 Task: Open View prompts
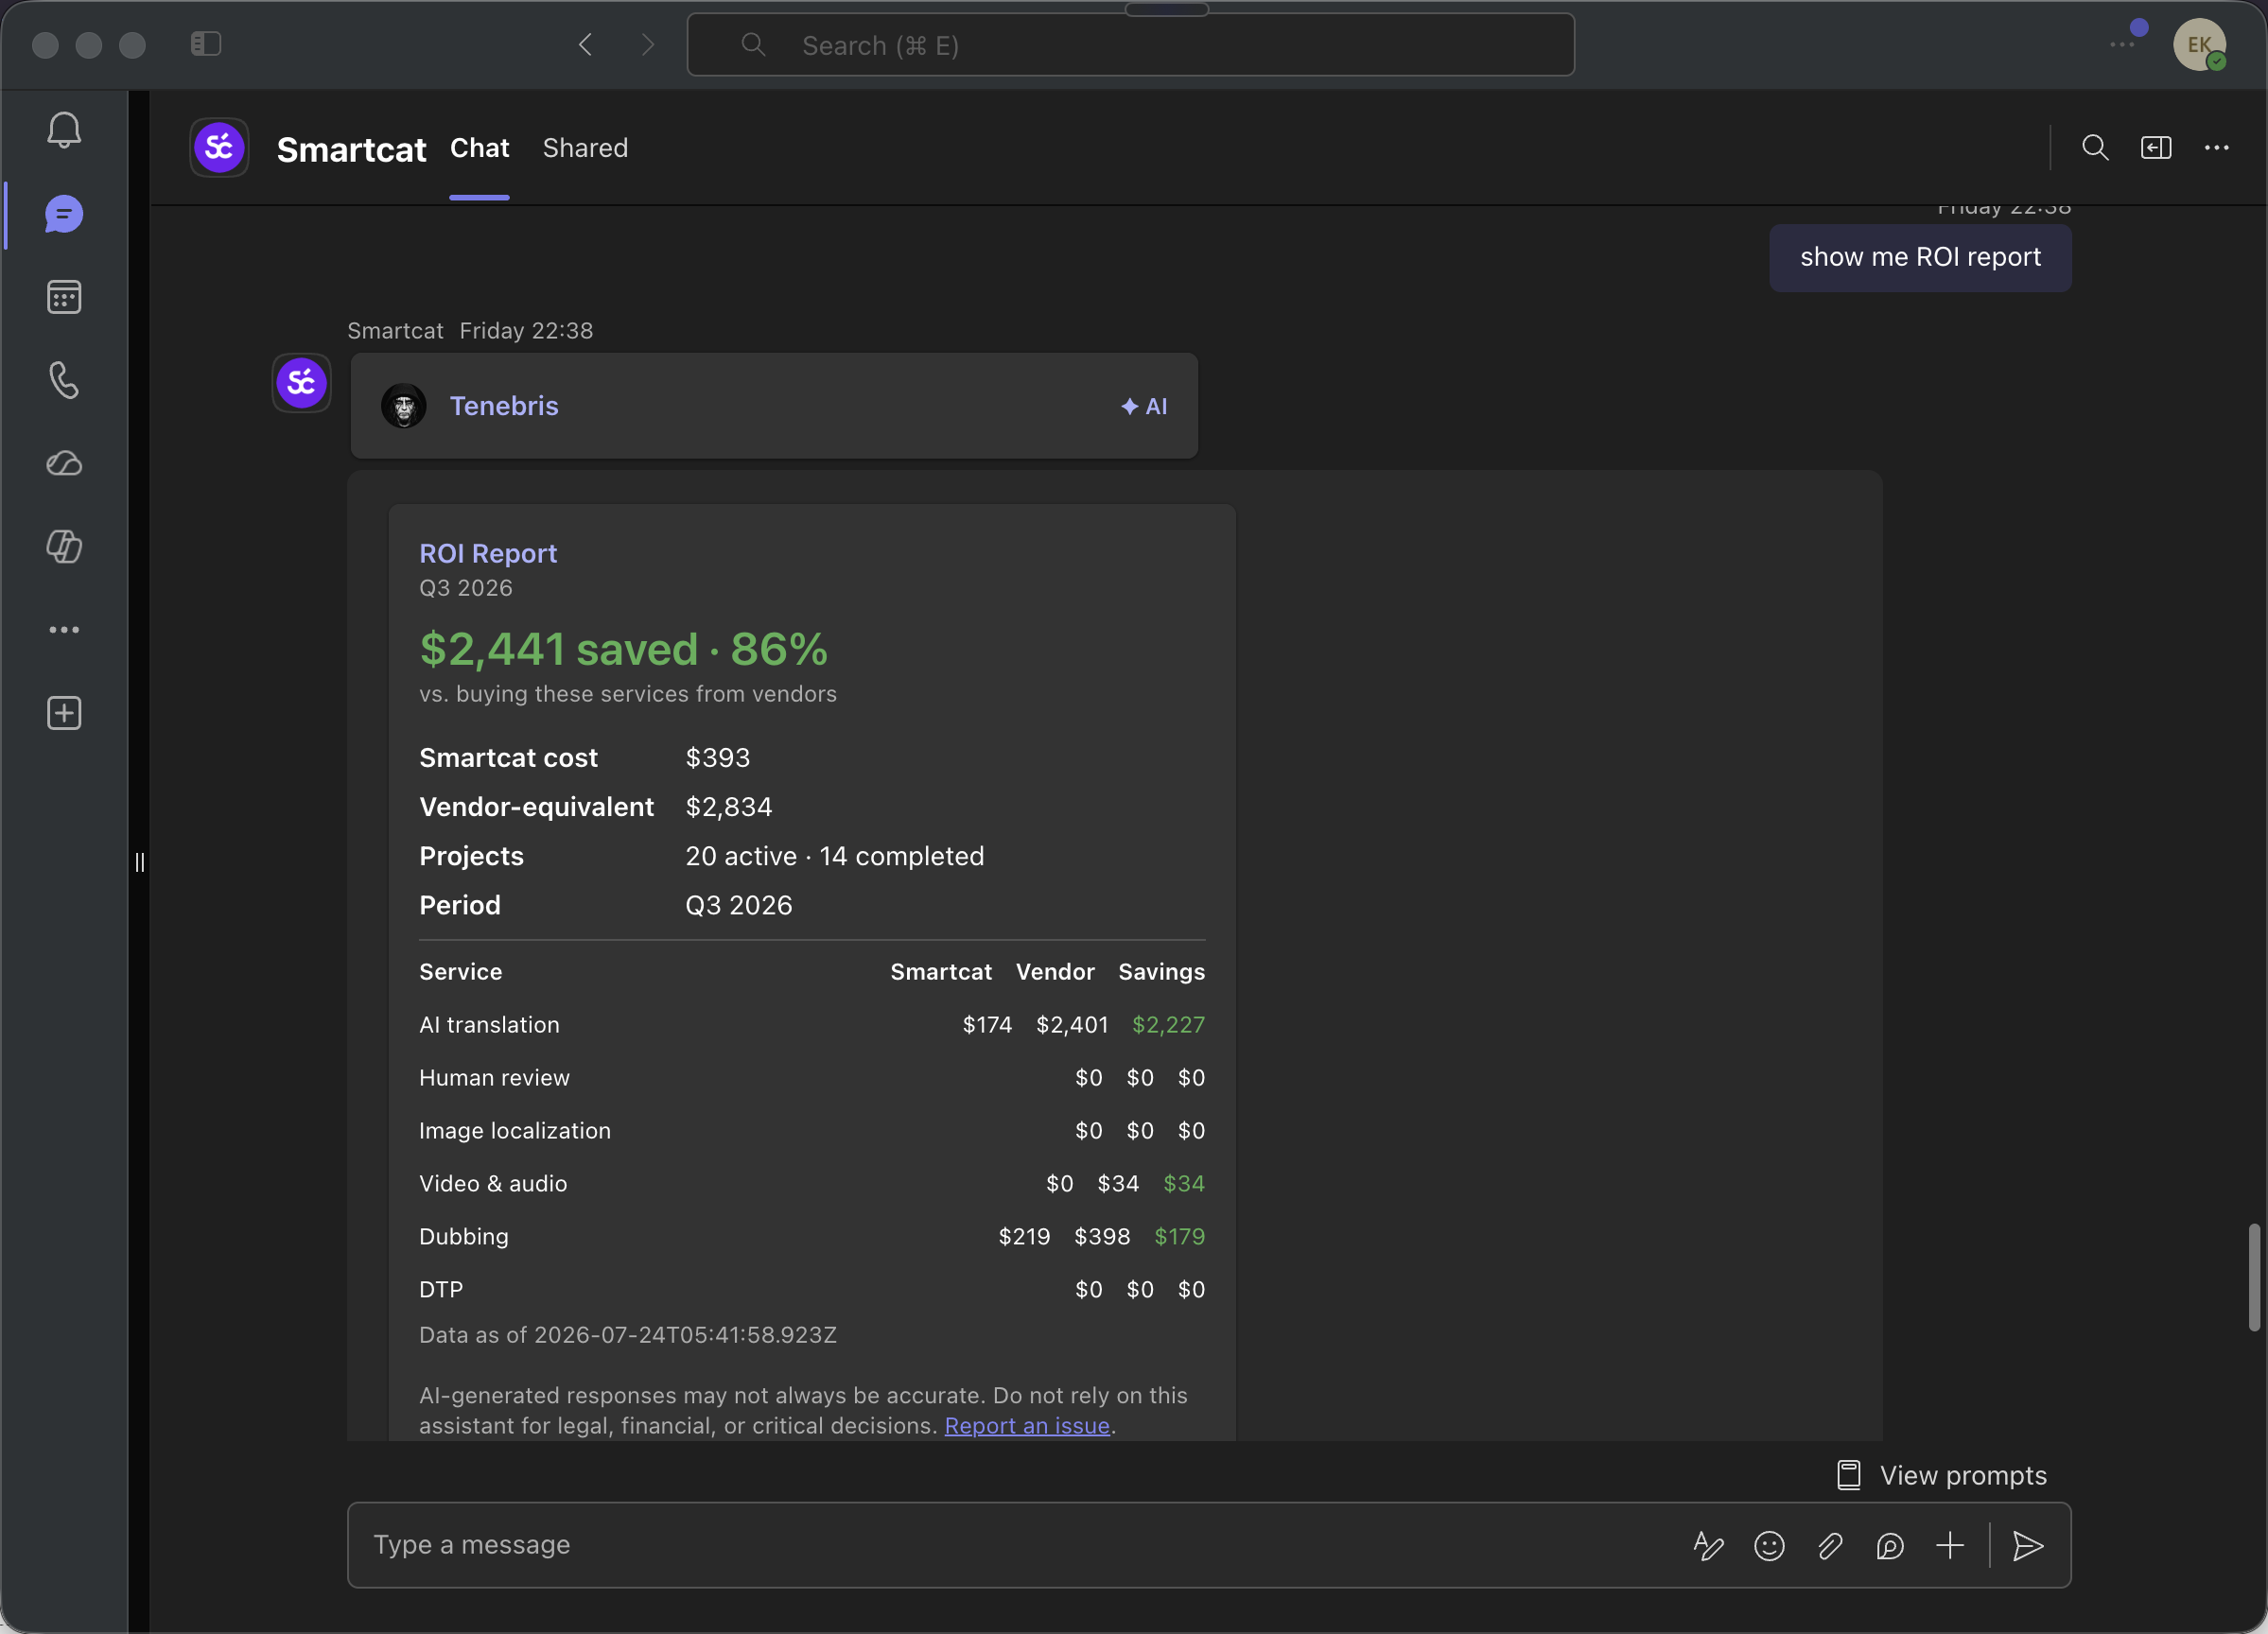[1942, 1475]
